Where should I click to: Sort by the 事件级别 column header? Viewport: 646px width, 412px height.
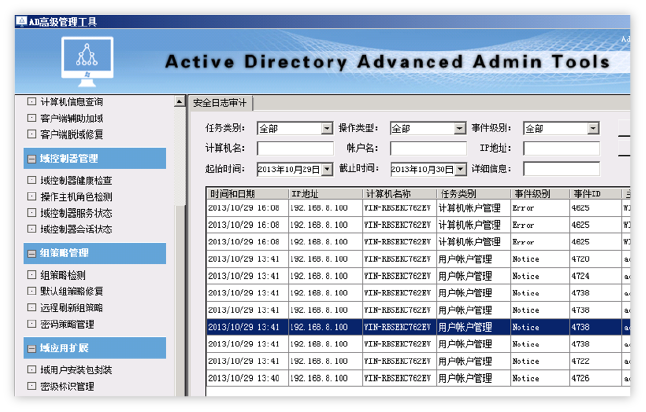coord(541,194)
